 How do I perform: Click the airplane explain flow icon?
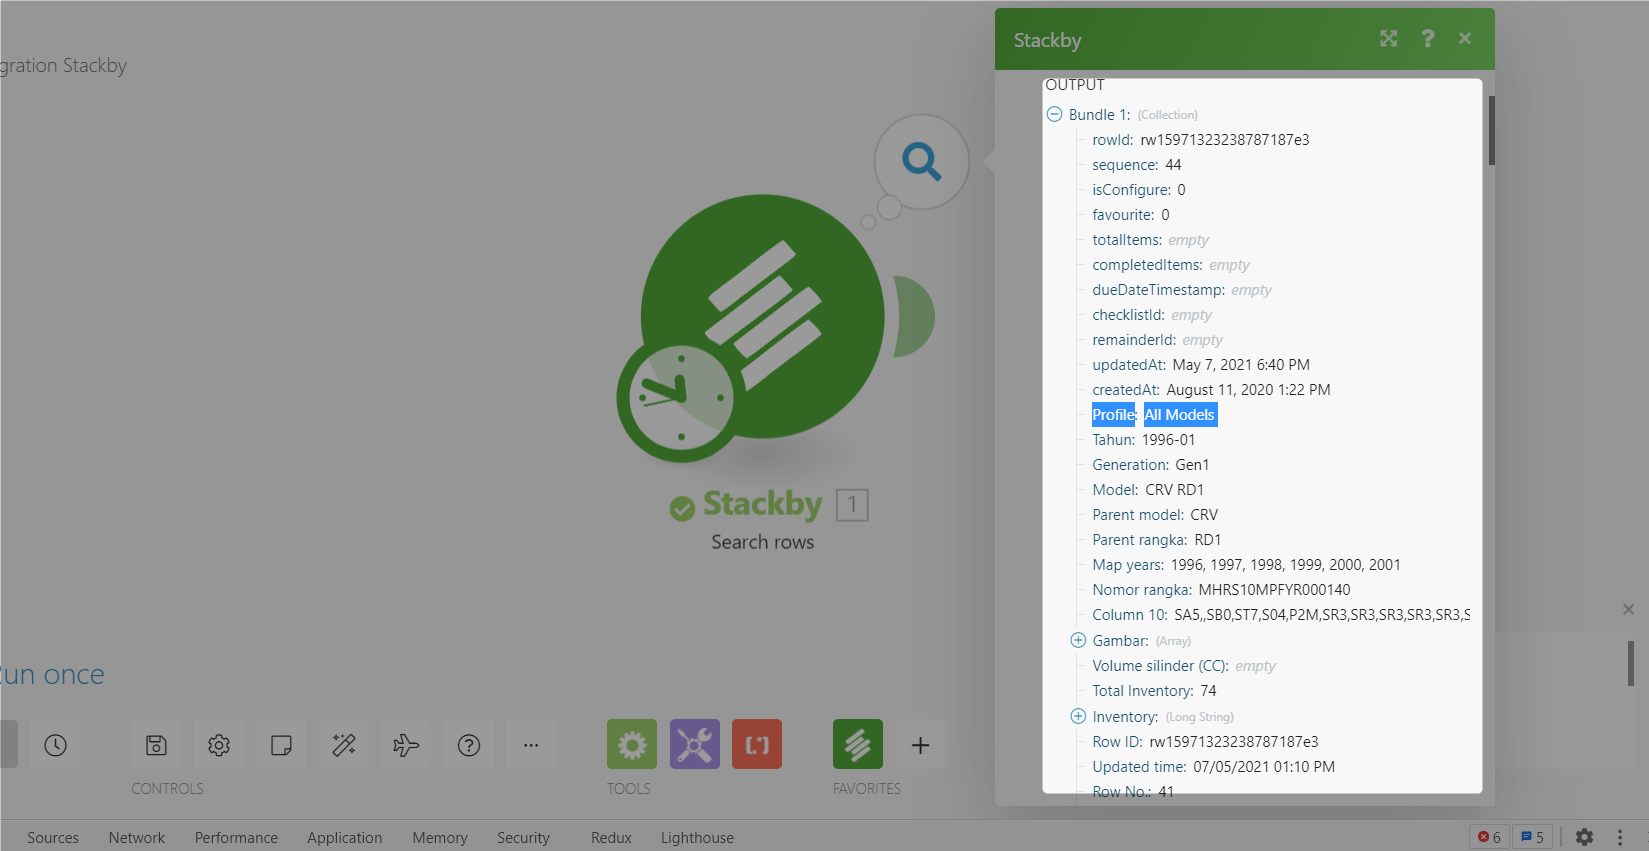406,745
